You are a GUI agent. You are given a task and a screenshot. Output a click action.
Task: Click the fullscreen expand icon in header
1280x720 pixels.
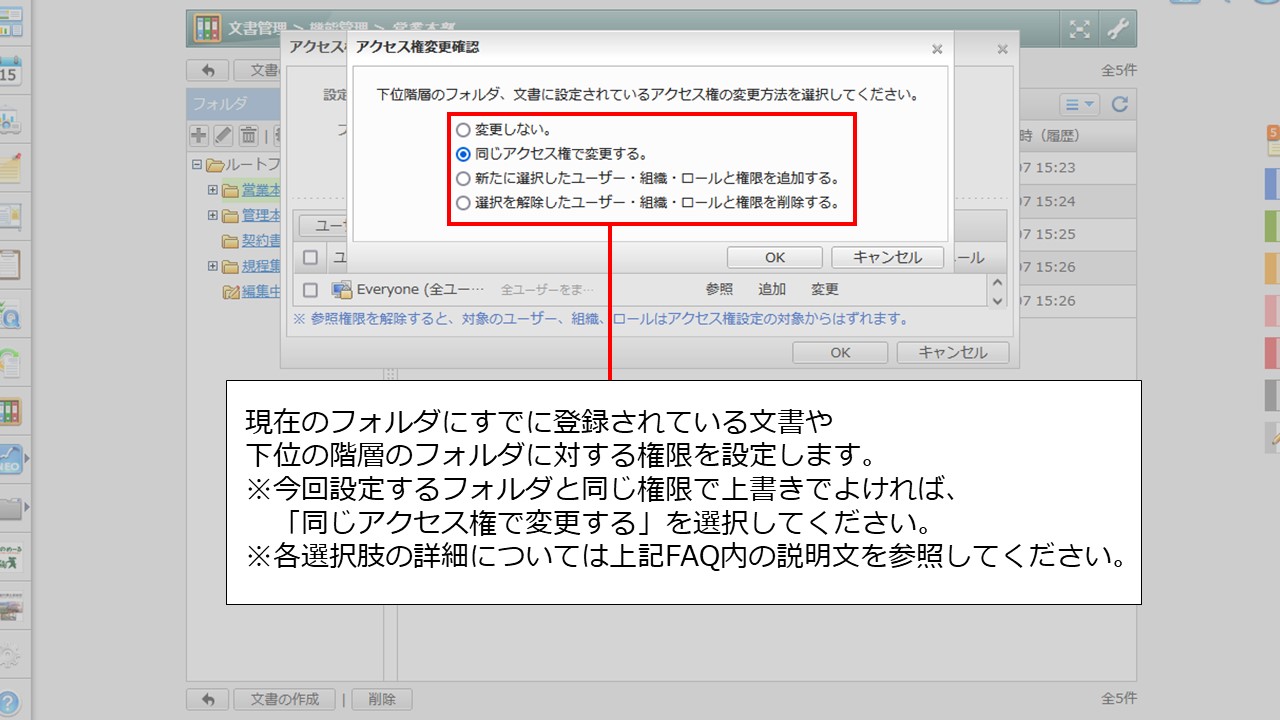tap(1079, 29)
